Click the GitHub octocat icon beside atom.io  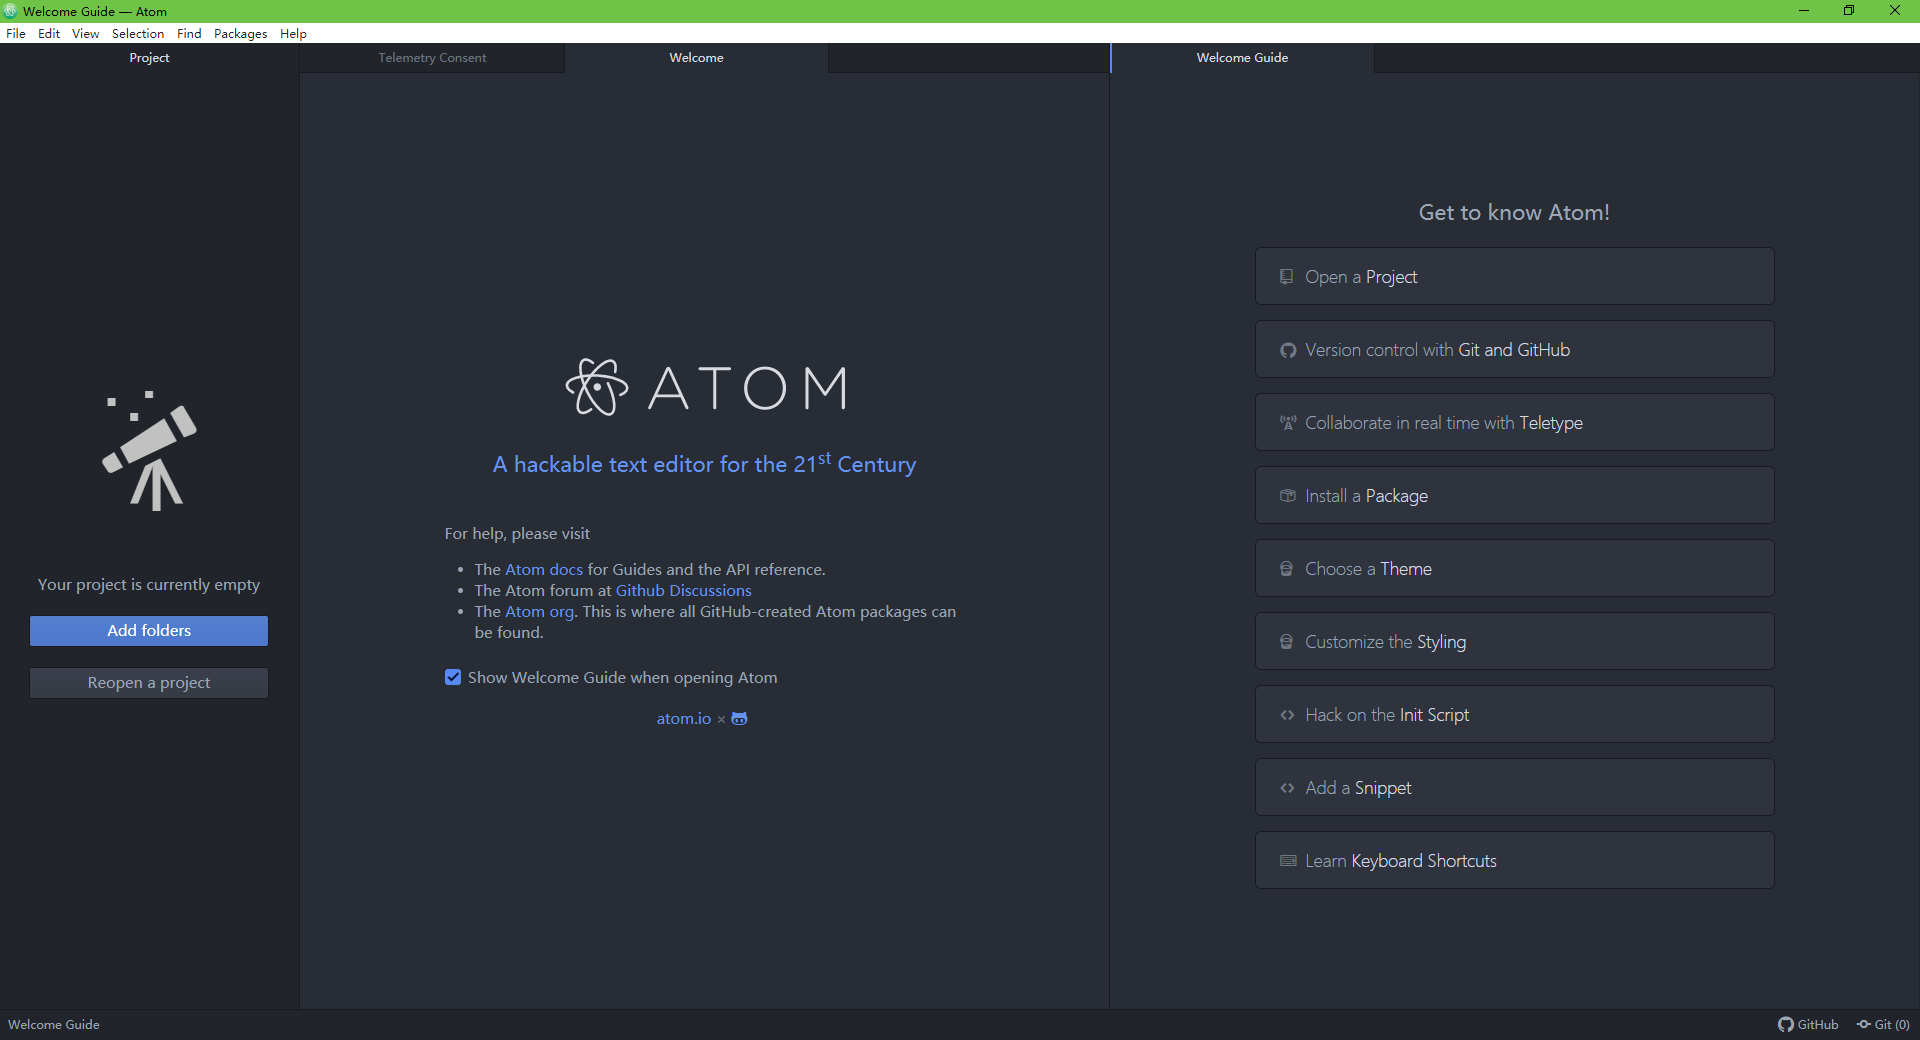739,719
